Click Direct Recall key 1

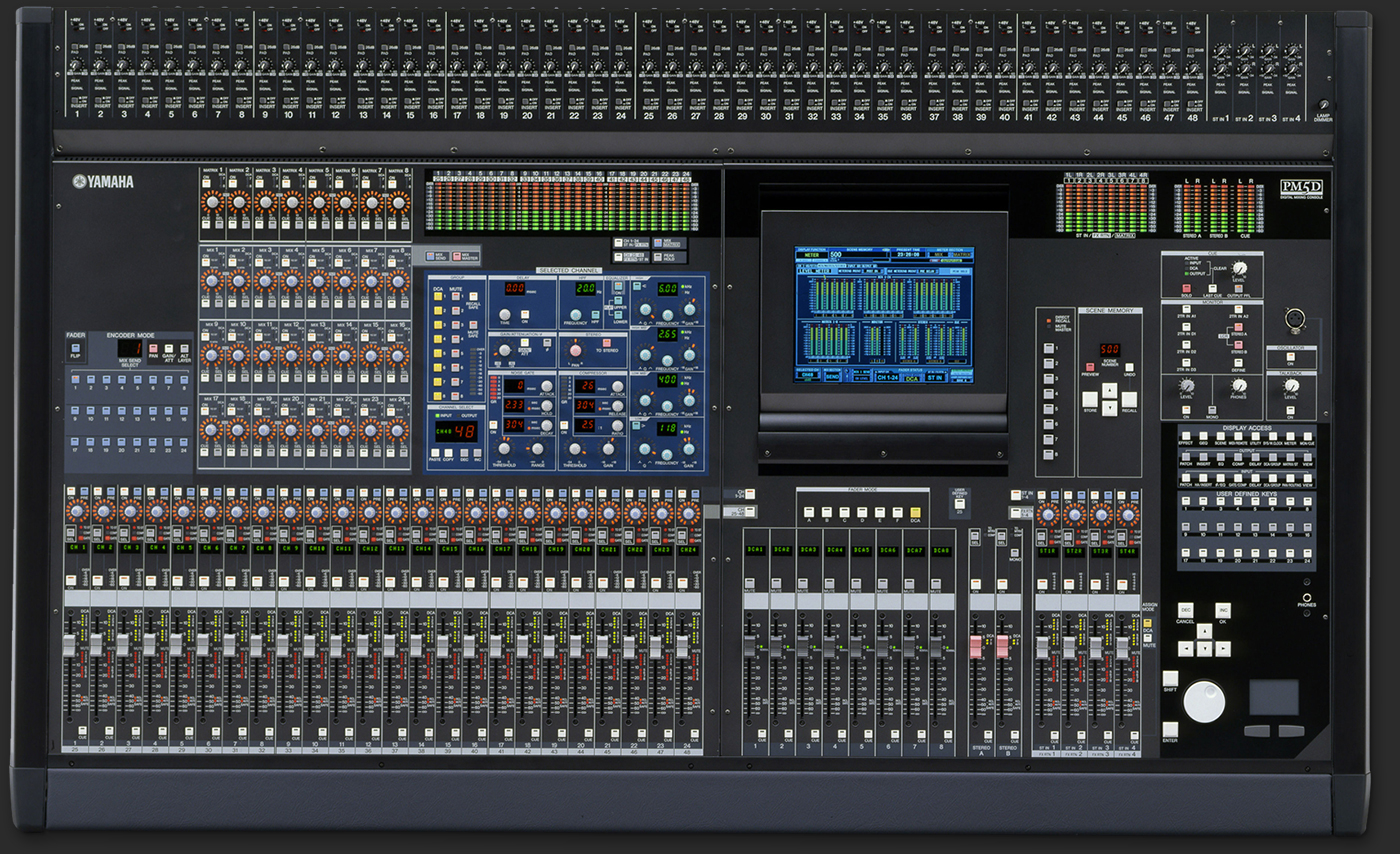click(1049, 349)
